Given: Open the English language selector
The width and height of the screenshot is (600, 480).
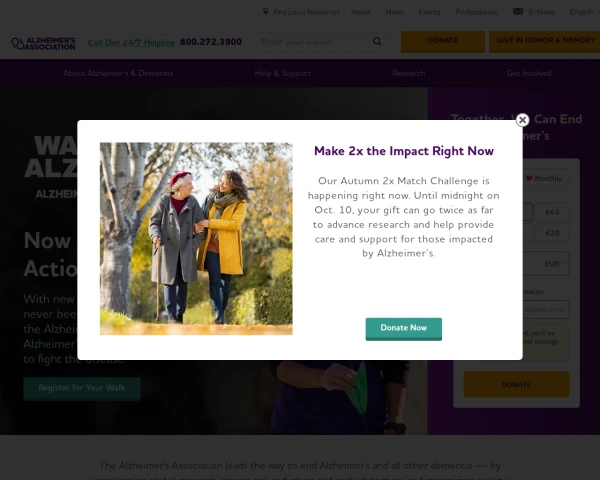Looking at the screenshot, I should point(584,12).
